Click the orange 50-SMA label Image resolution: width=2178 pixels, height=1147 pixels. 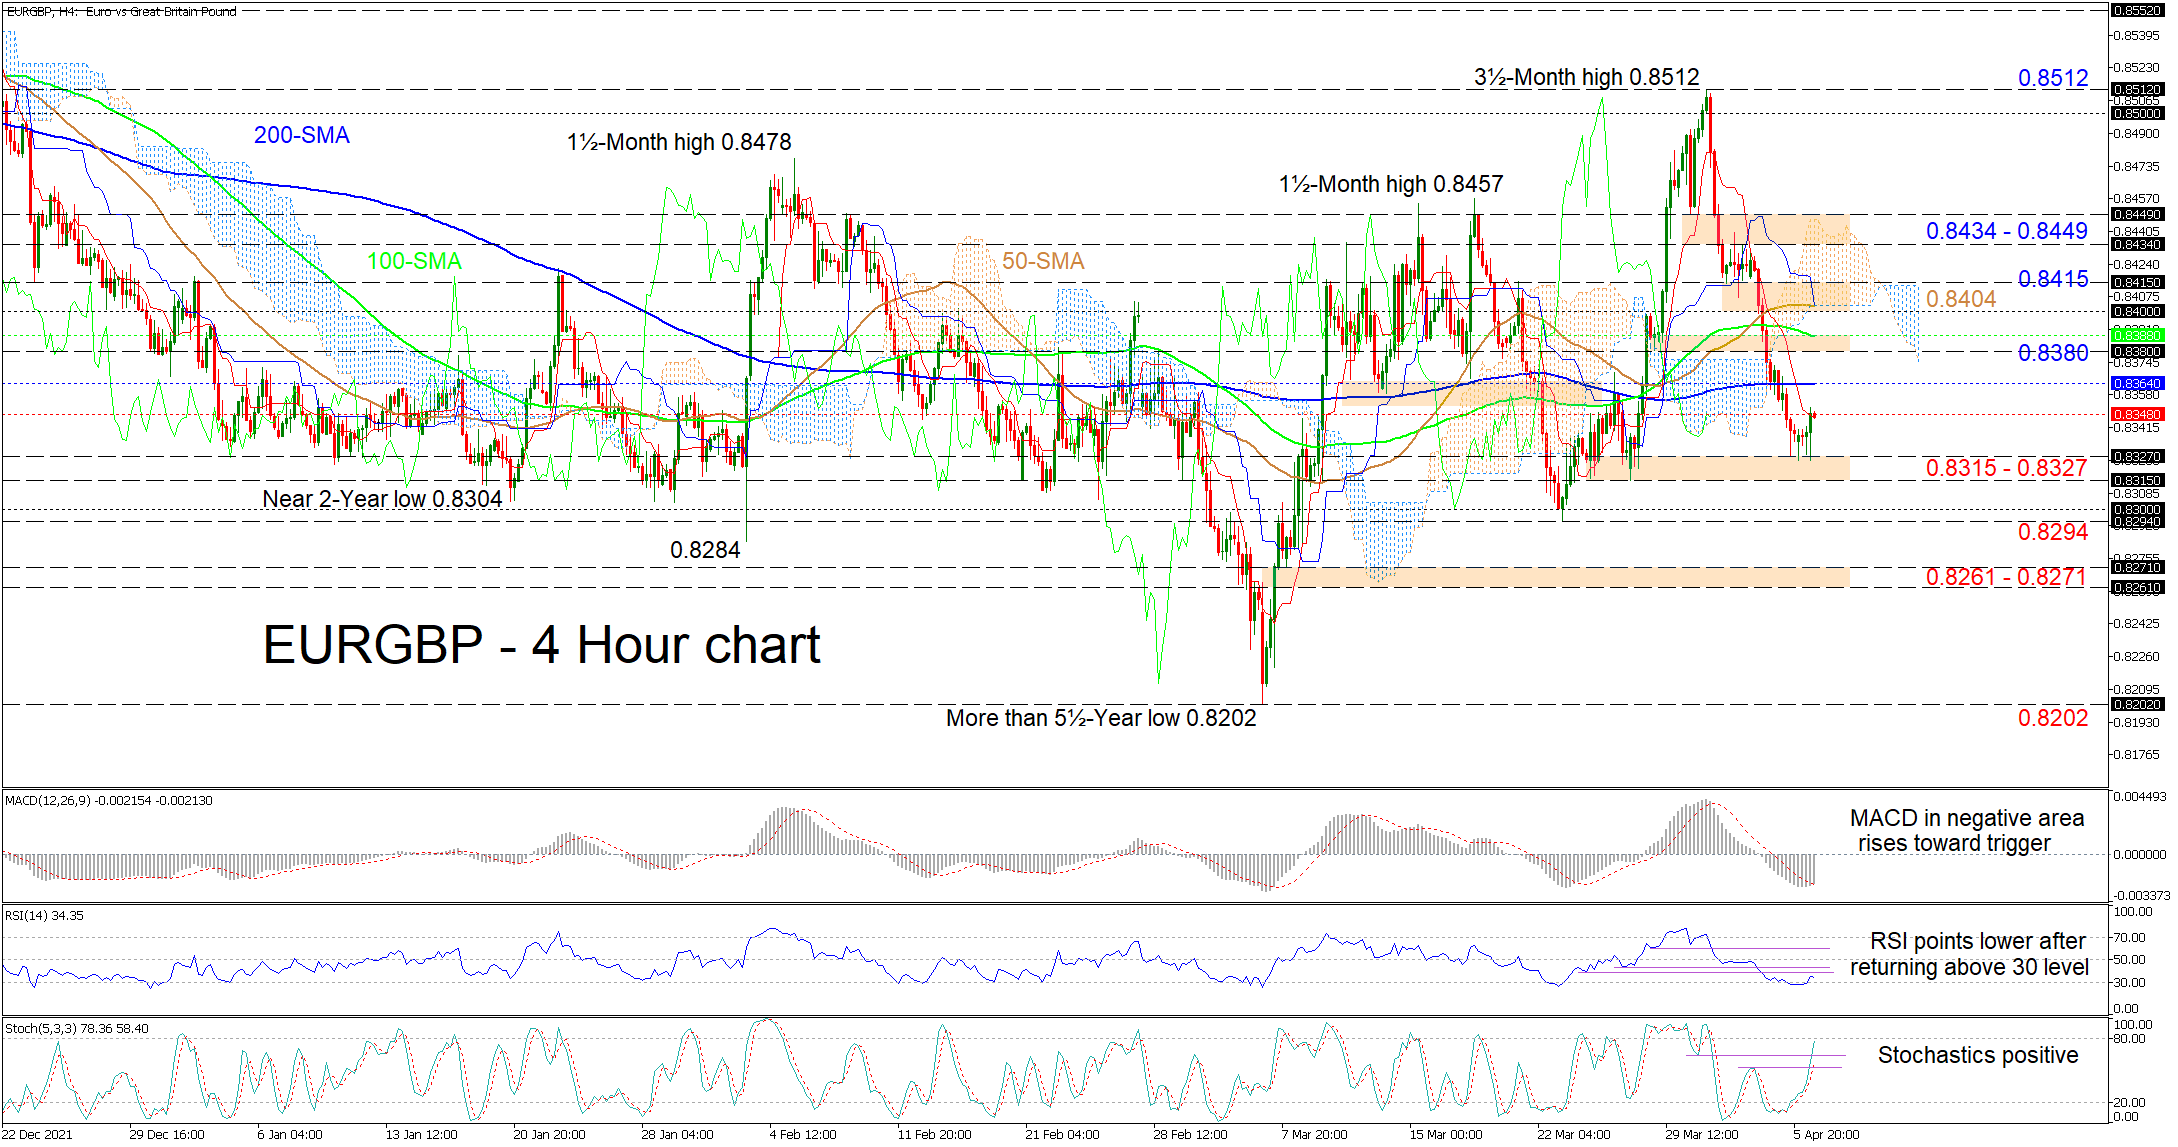1043,262
